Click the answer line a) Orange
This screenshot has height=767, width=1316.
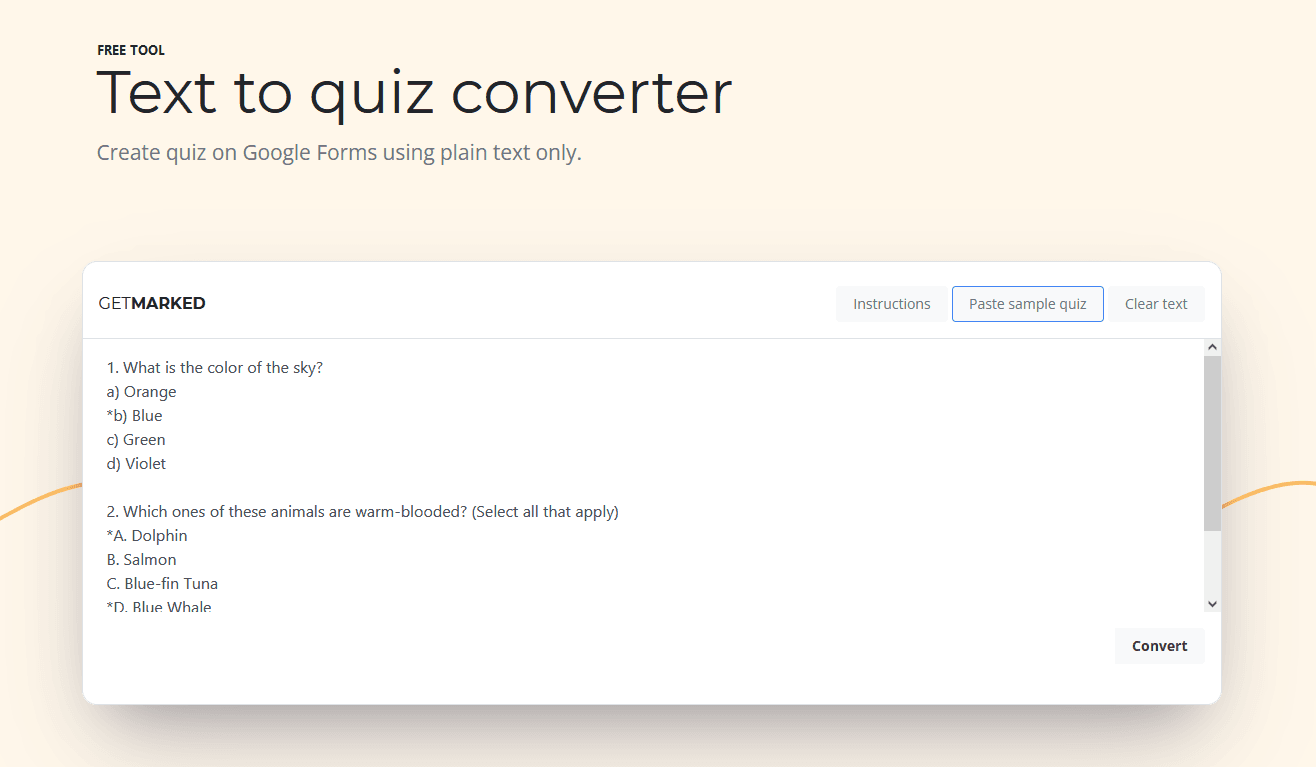pyautogui.click(x=141, y=391)
